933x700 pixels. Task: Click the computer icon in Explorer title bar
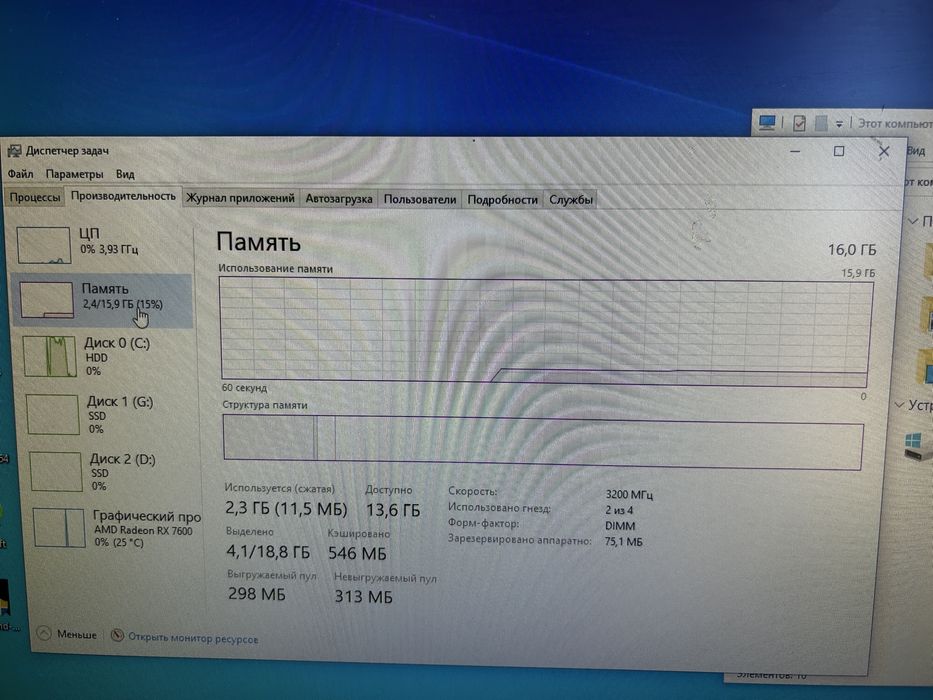pyautogui.click(x=767, y=123)
